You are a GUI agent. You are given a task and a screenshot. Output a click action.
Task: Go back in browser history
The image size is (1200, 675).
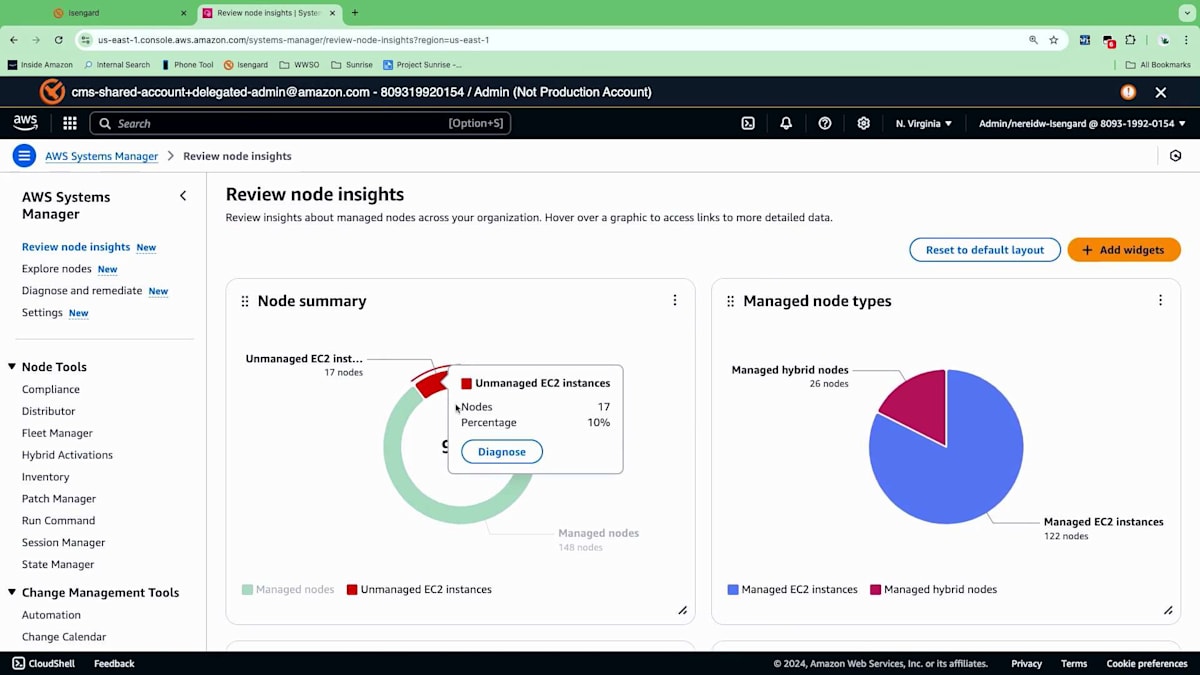pyautogui.click(x=14, y=40)
